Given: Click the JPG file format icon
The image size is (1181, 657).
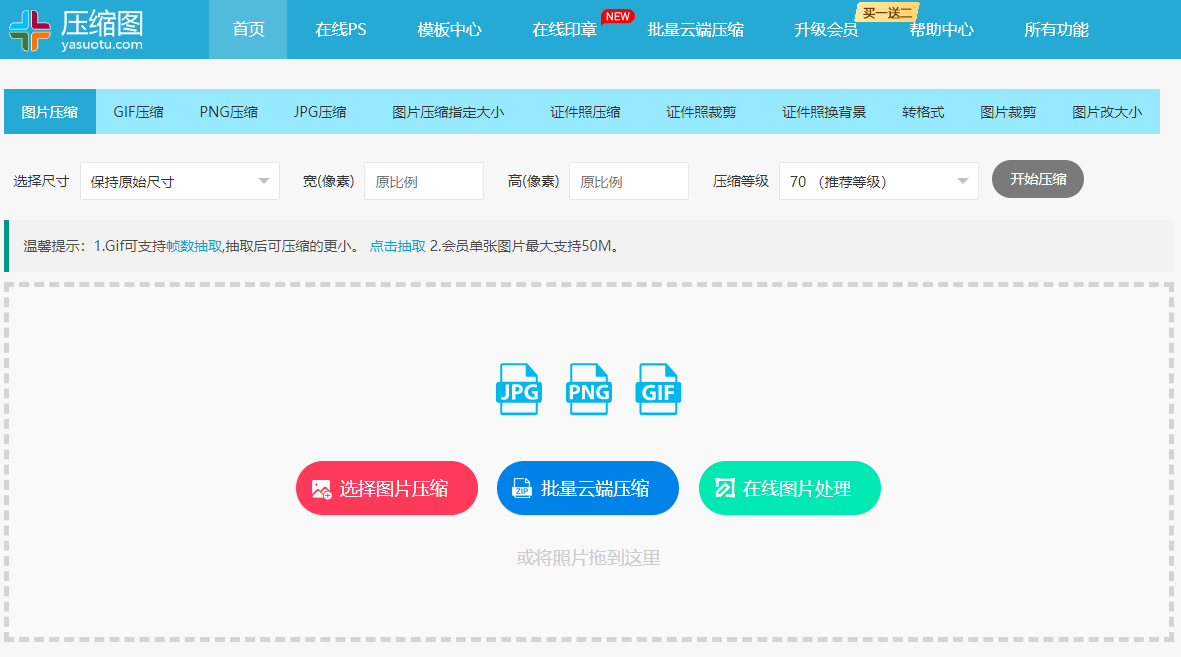Looking at the screenshot, I should click(x=518, y=389).
